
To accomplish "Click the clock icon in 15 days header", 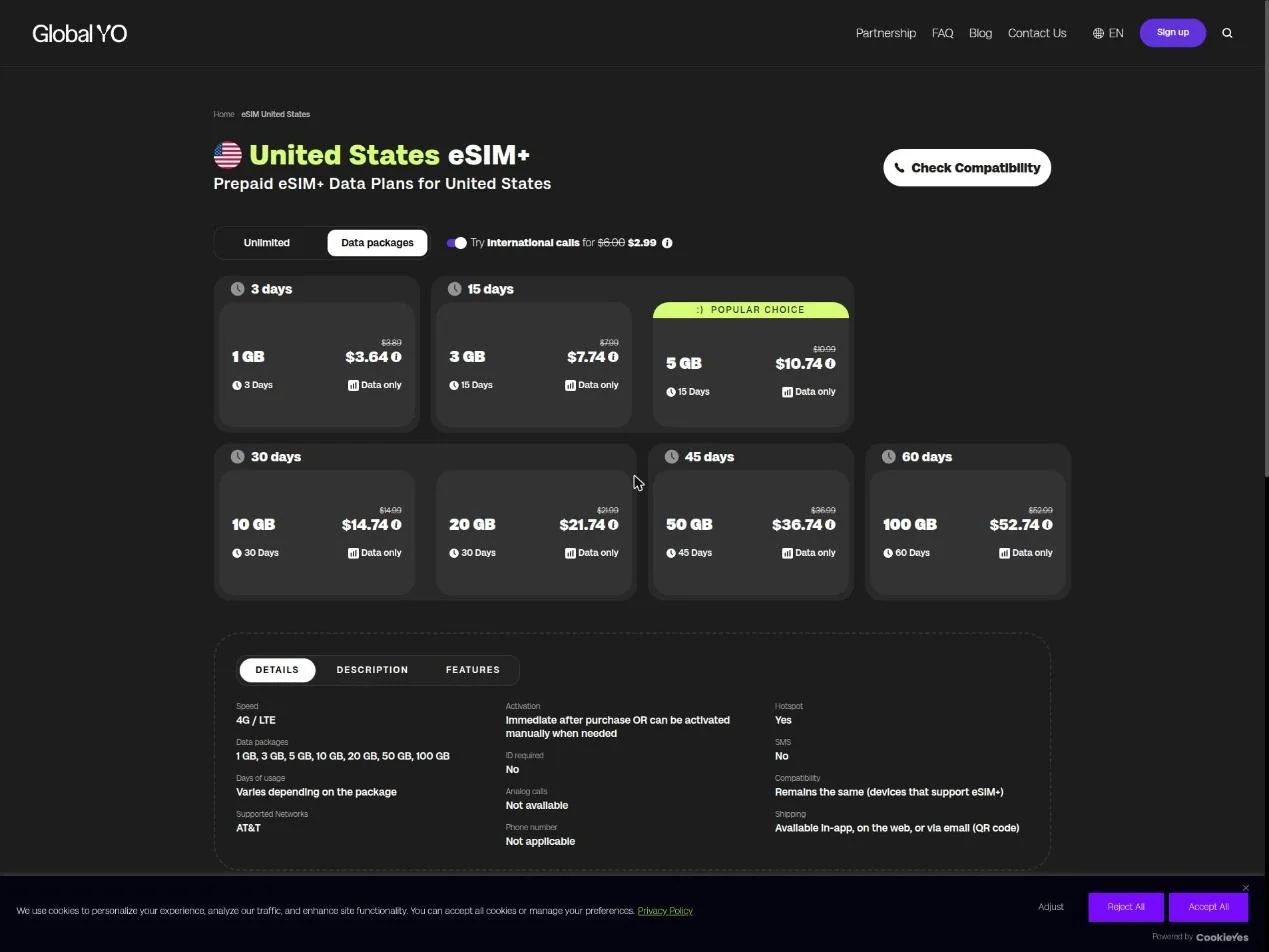I will tap(454, 289).
